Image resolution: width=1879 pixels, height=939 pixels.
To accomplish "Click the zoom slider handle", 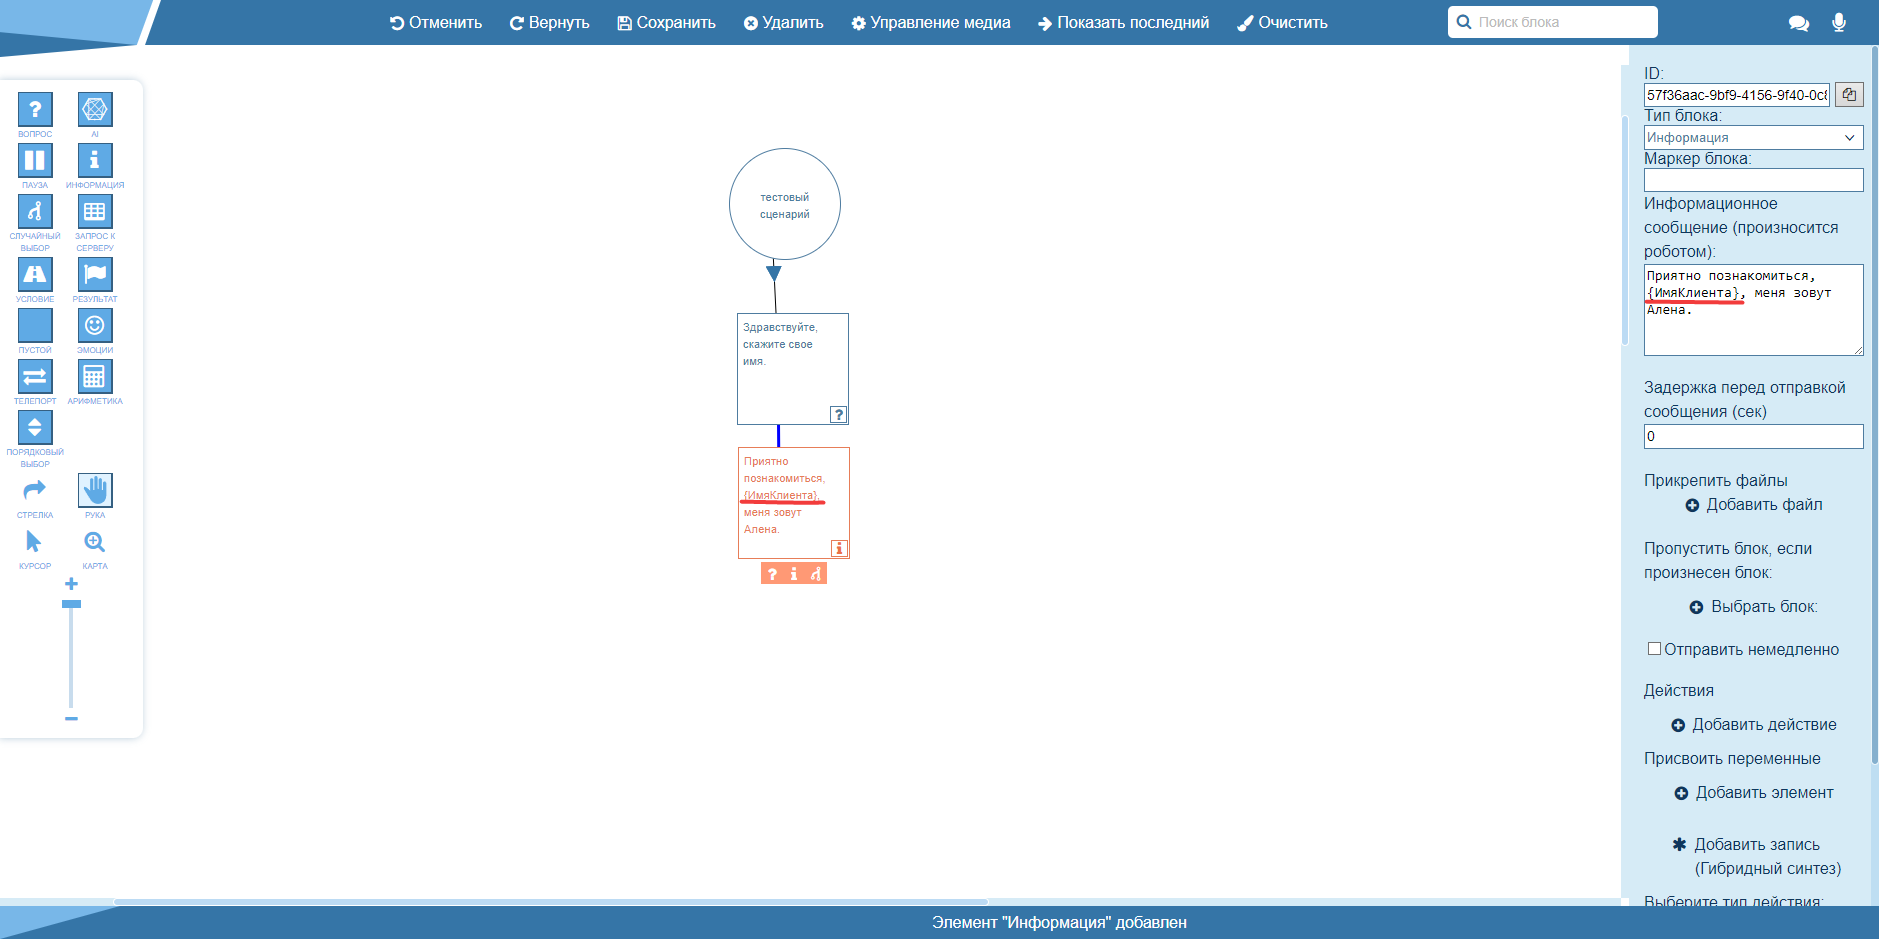I will [71, 604].
